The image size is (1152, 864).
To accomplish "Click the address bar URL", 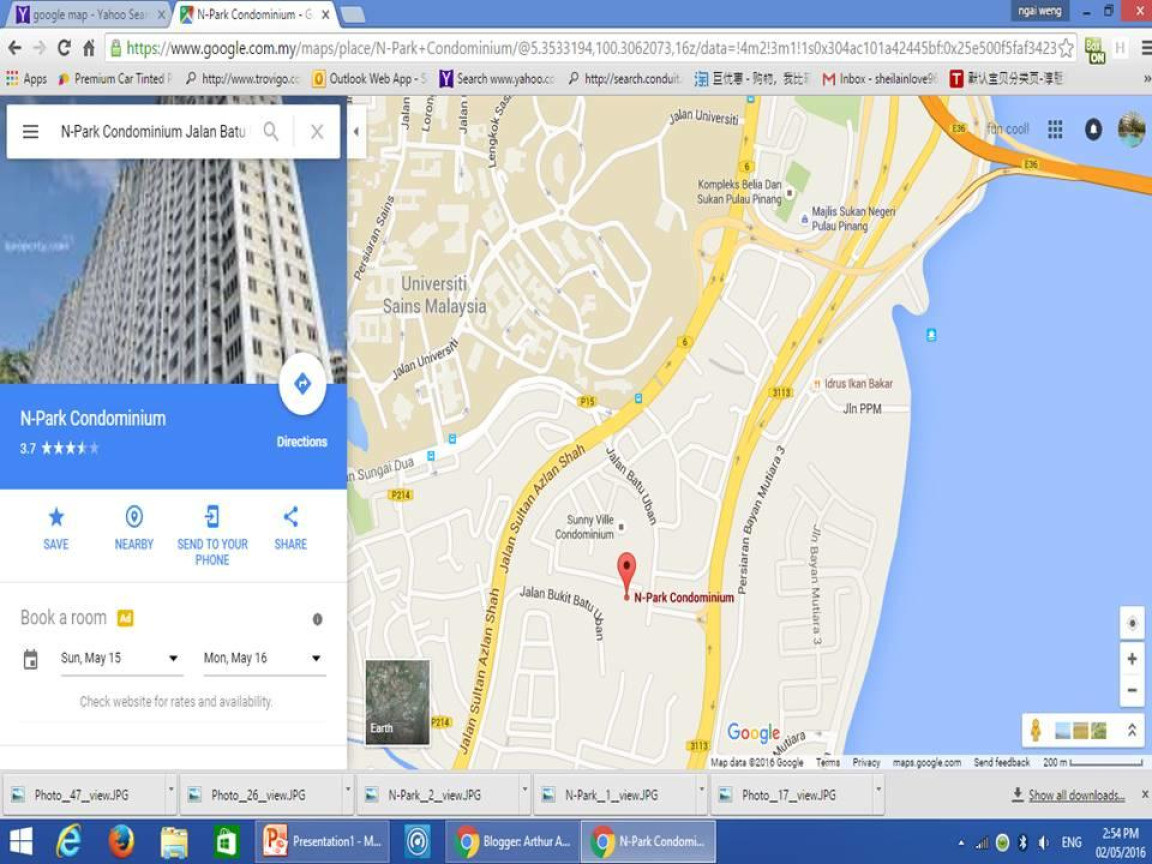I will click(591, 48).
